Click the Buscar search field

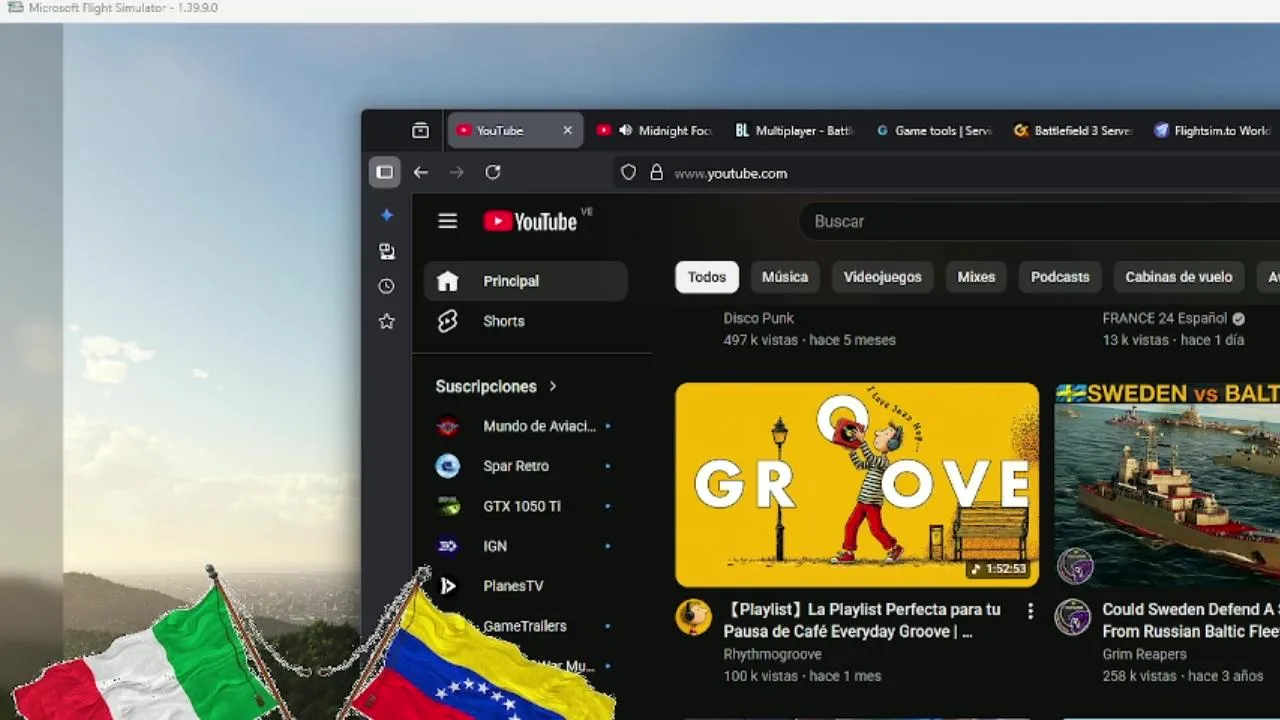(x=1040, y=221)
